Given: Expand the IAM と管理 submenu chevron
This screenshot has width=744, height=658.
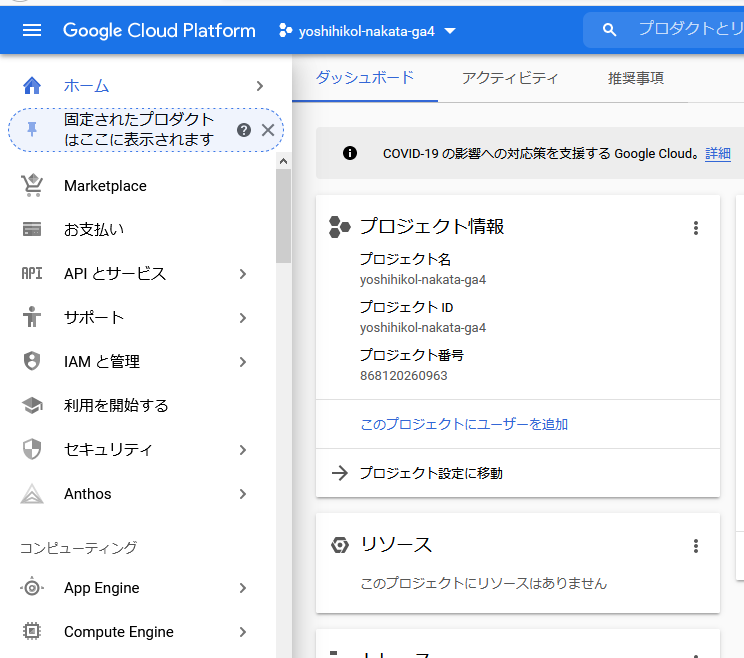Looking at the screenshot, I should tap(243, 361).
